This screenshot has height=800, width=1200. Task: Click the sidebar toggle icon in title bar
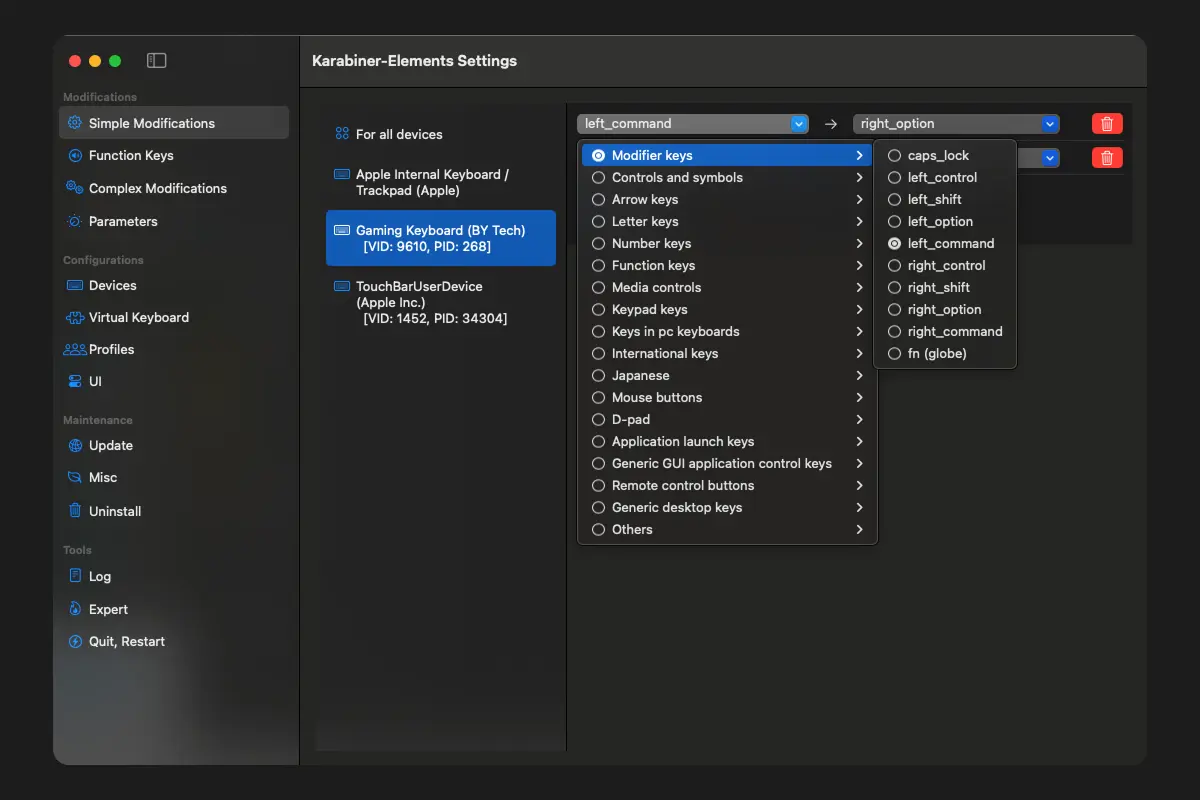pos(156,61)
